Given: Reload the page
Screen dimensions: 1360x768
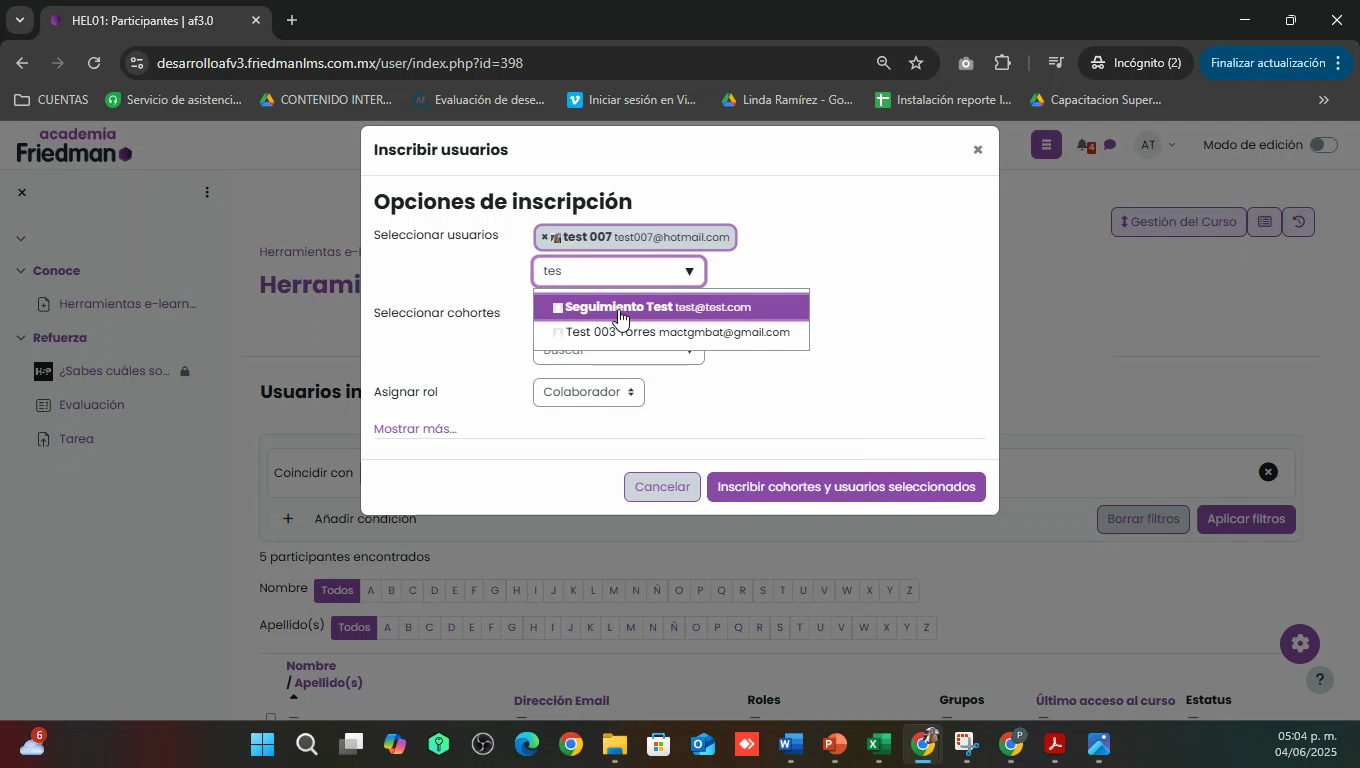Looking at the screenshot, I should coord(94,63).
